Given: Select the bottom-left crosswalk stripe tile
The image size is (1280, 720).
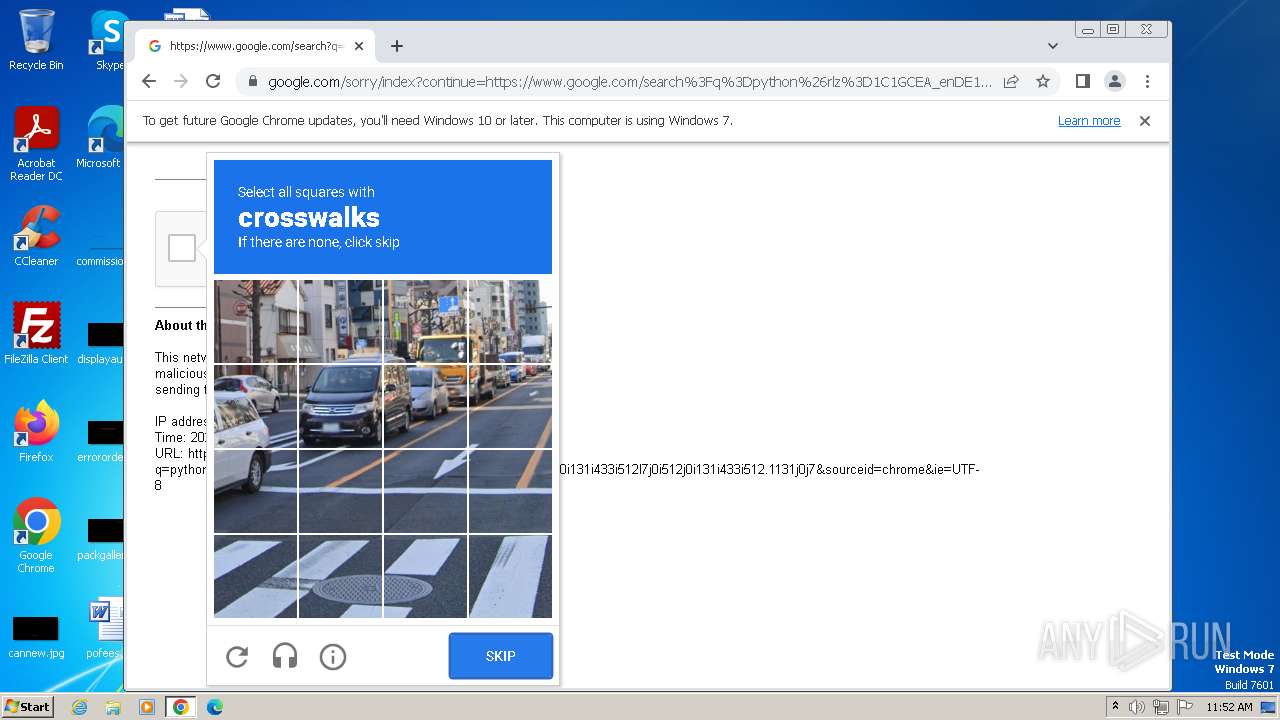Looking at the screenshot, I should pos(255,576).
